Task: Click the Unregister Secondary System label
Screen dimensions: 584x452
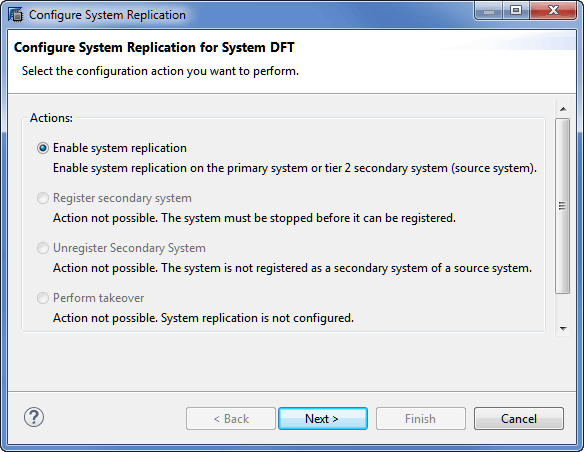Action: tap(129, 248)
